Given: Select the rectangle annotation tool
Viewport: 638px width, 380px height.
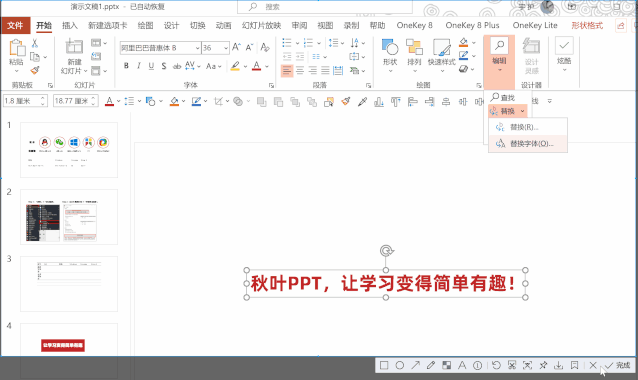Looking at the screenshot, I should [384, 365].
